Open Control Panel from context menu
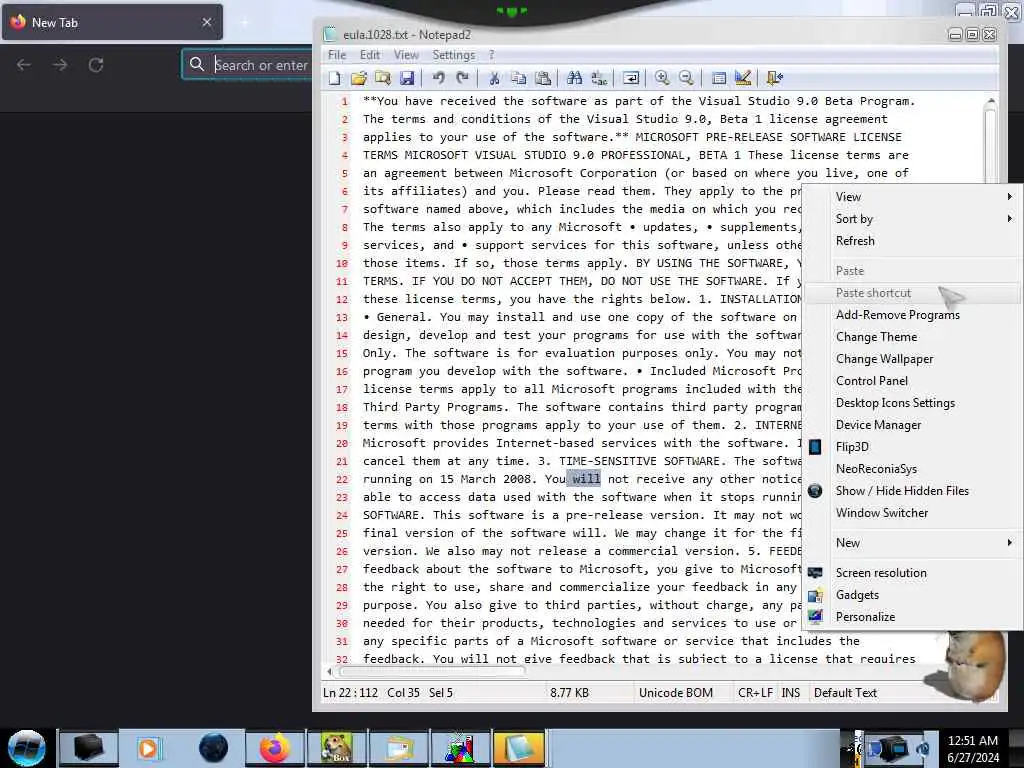Screen dimensions: 1024x768 click(912, 381)
